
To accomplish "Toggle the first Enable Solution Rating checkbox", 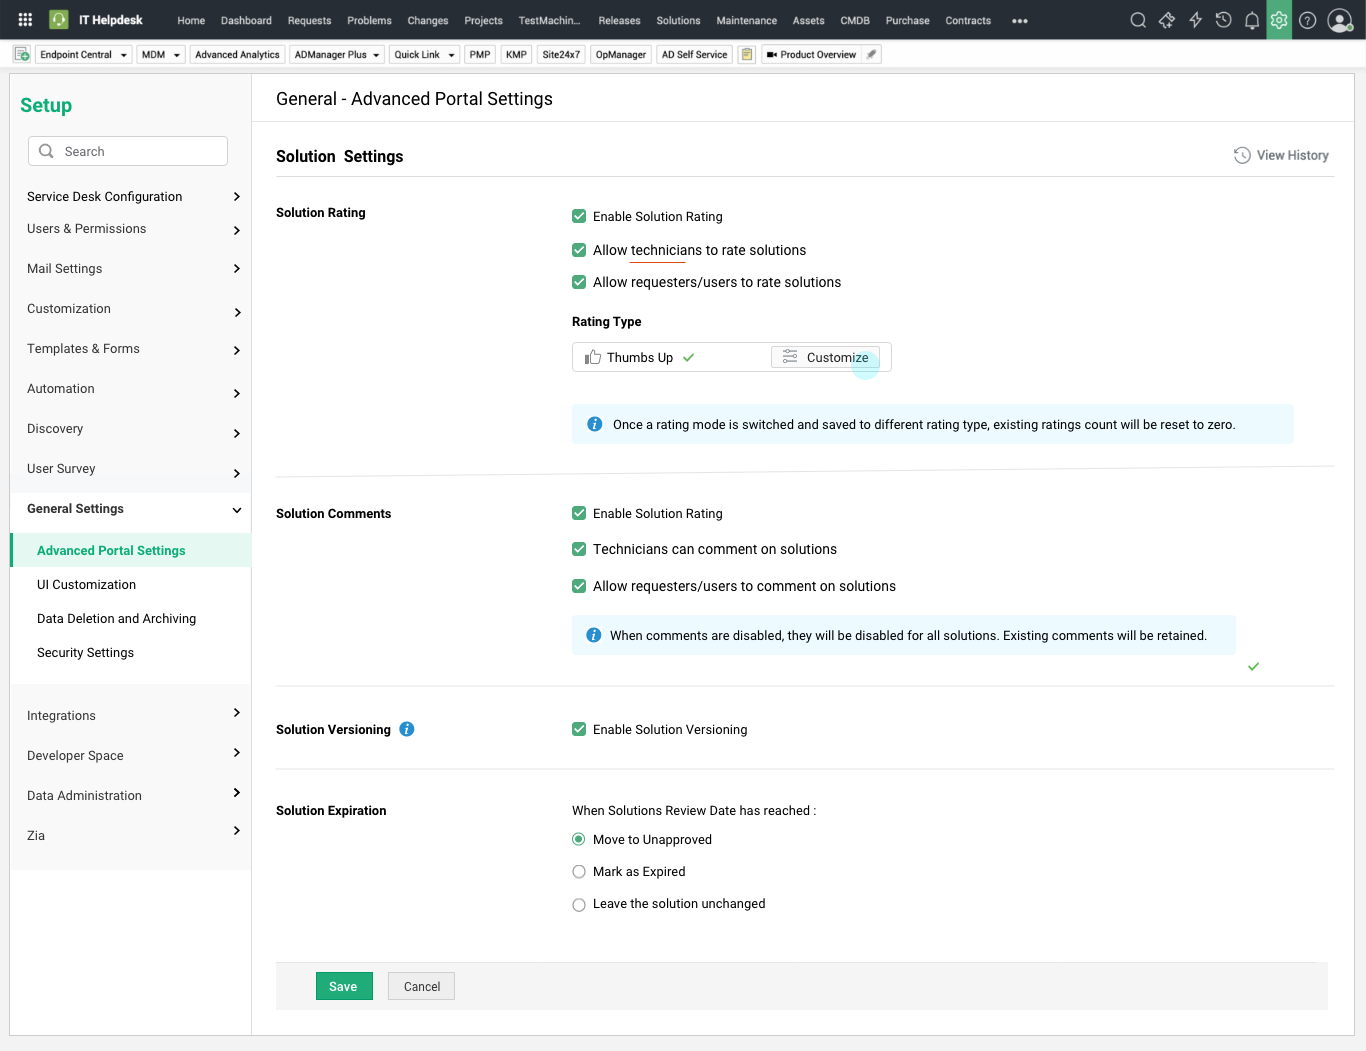I will 579,216.
